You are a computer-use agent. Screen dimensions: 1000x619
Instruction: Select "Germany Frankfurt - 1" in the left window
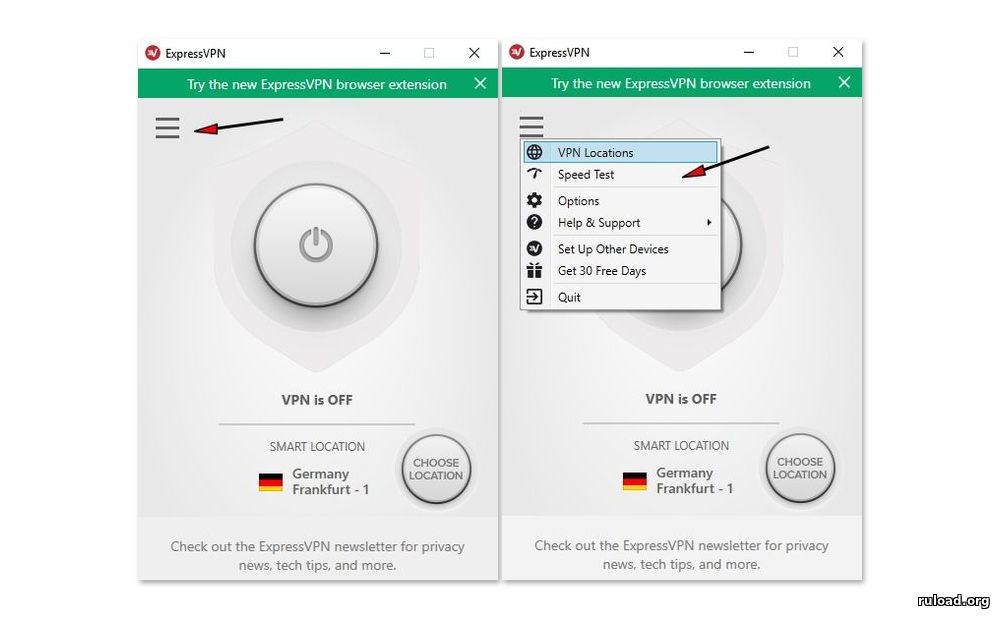(x=330, y=482)
